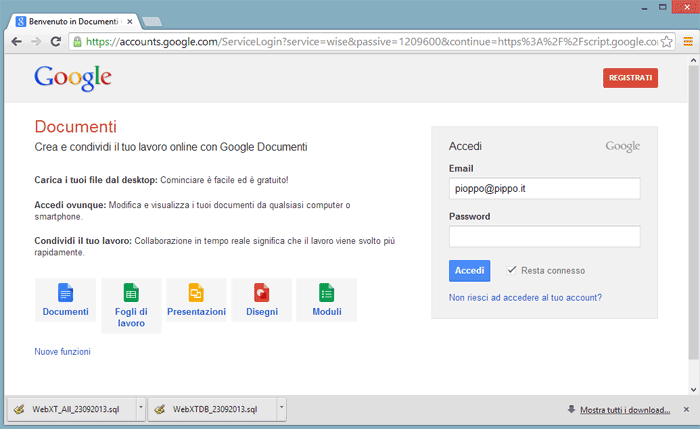The width and height of the screenshot is (700, 429).
Task: Open the Nuove funzioni link
Action: (x=62, y=352)
